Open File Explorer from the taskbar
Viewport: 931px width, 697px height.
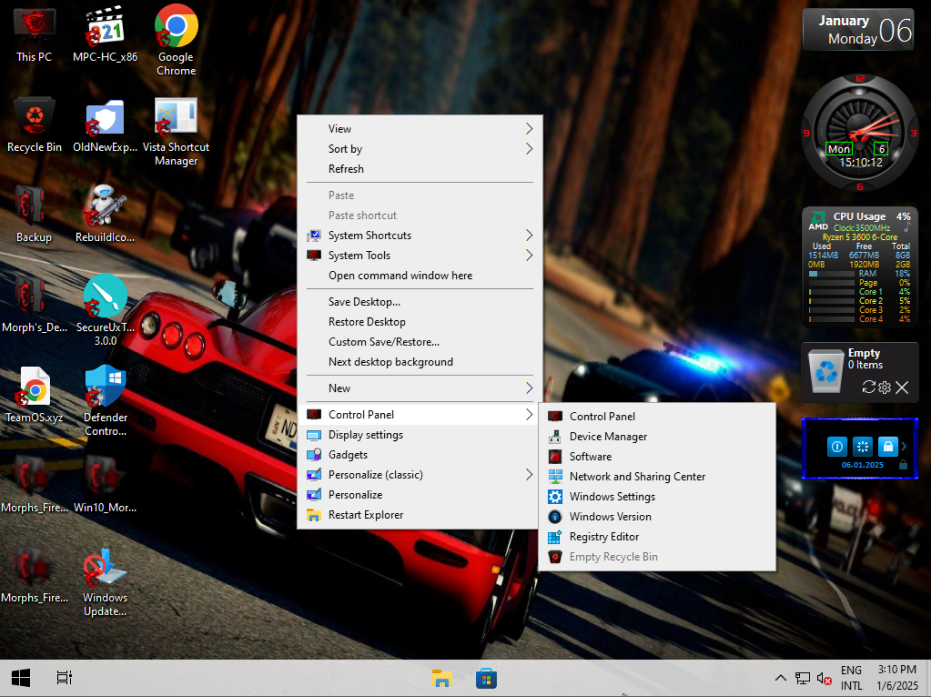tap(442, 678)
